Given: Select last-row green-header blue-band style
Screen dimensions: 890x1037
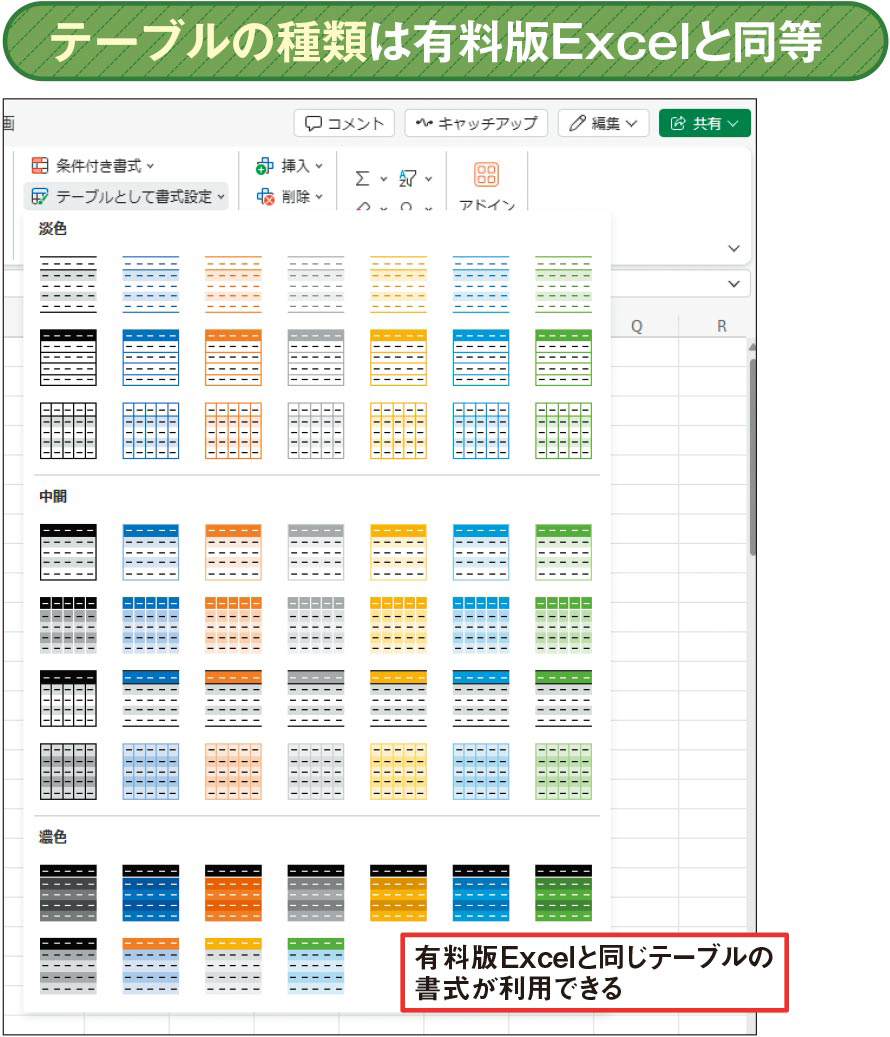Looking at the screenshot, I should coord(316,966).
